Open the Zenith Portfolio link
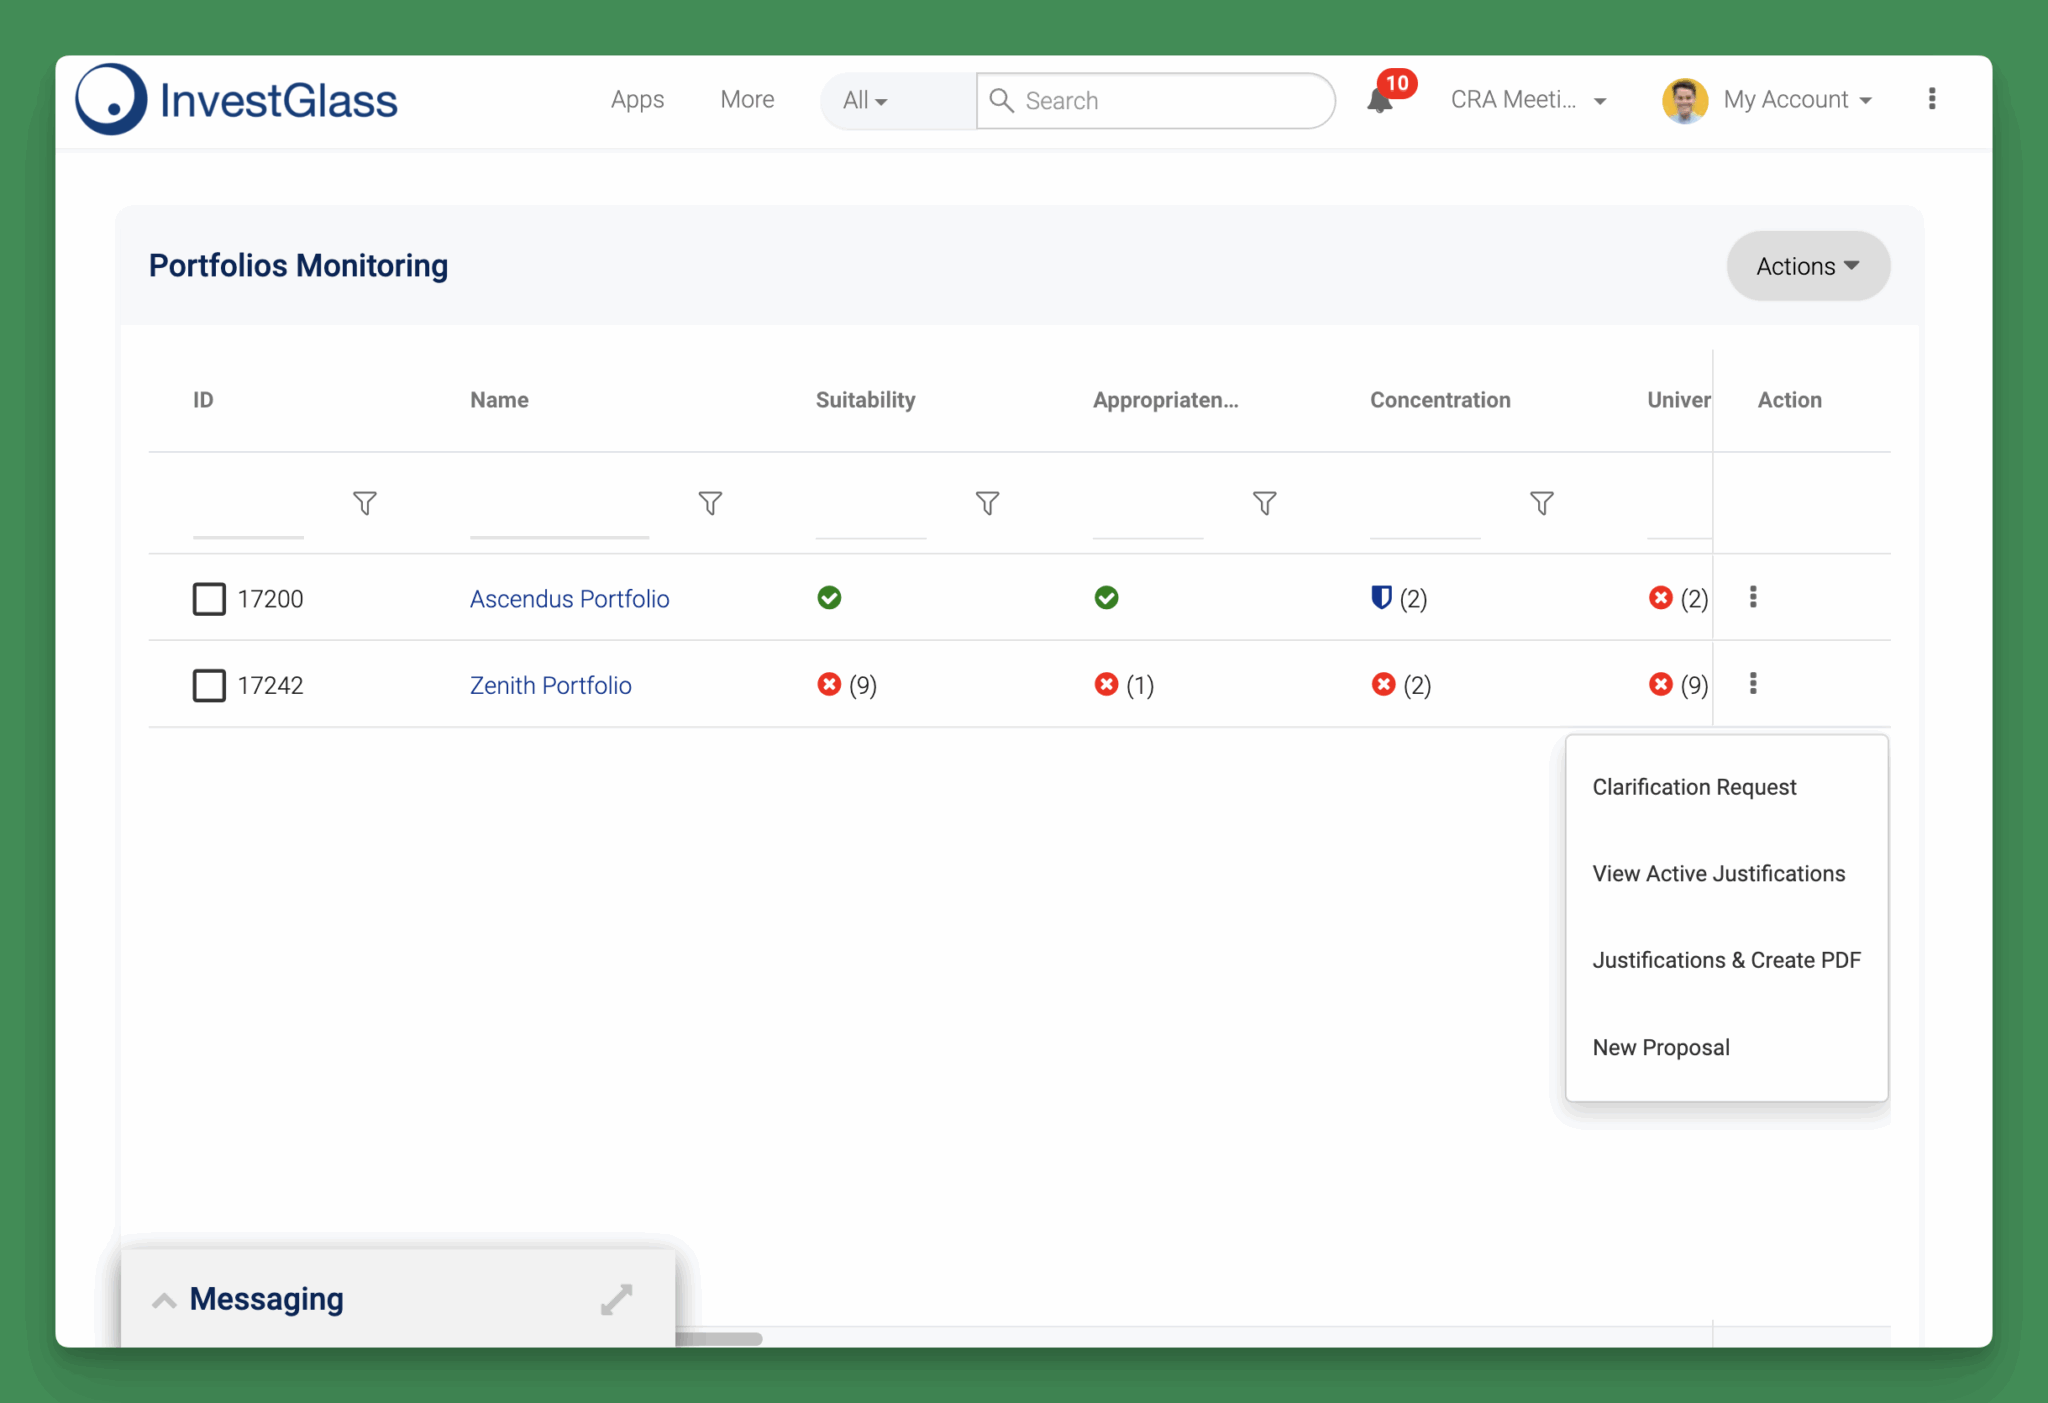Screen dimensions: 2048x1403 tap(550, 685)
